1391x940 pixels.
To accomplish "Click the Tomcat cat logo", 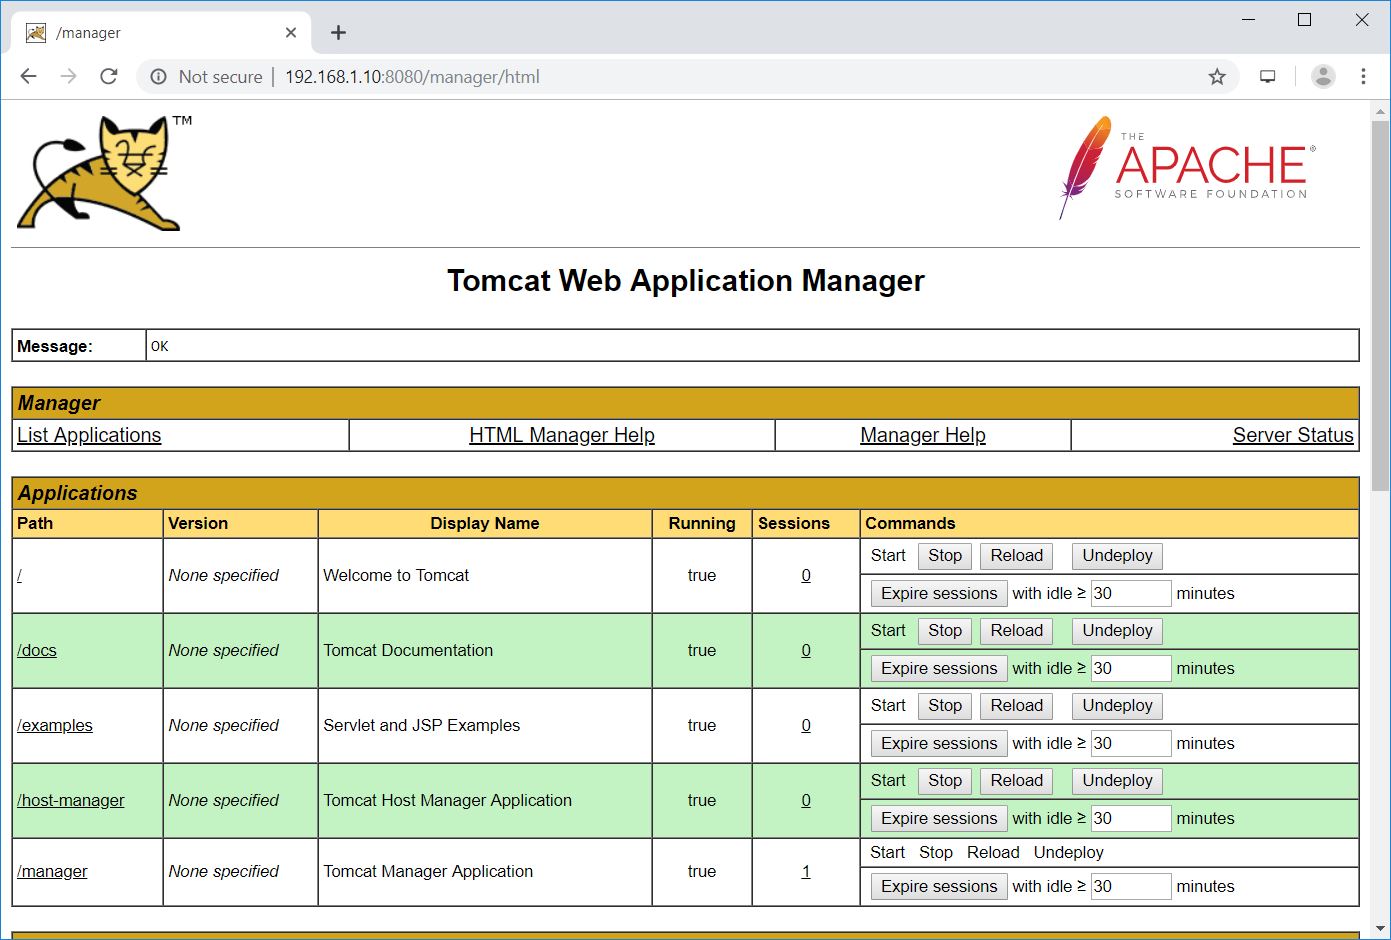I will (102, 173).
